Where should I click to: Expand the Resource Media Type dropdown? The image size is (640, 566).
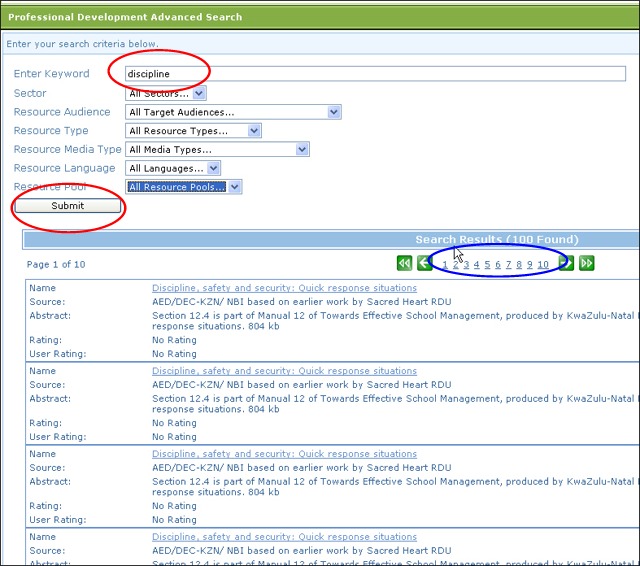(218, 149)
